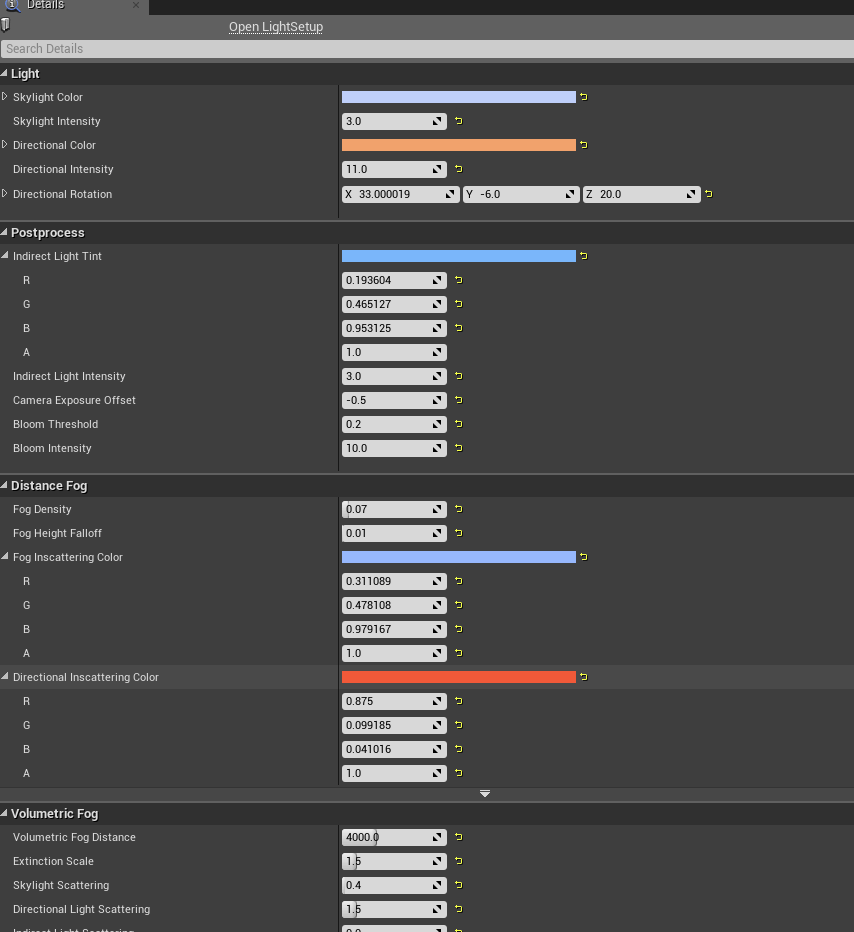Collapse Indirect Light Tint channels

click(x=5, y=256)
